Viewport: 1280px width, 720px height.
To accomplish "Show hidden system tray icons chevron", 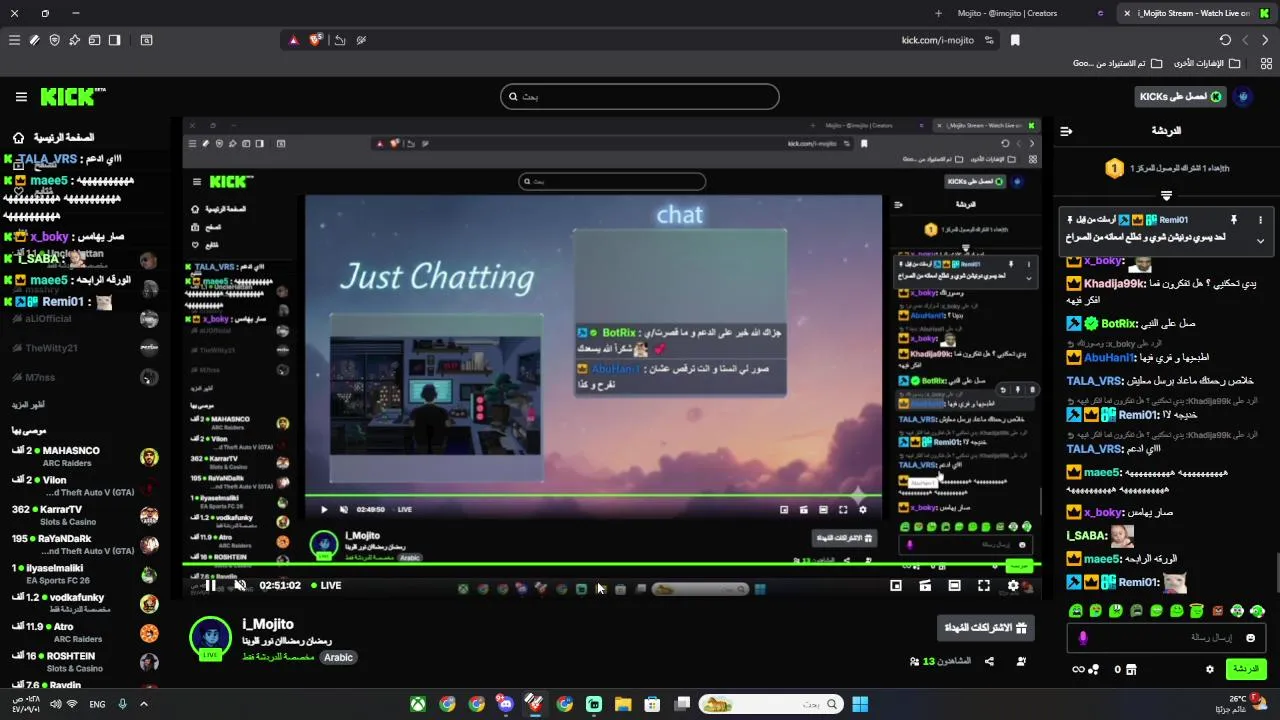I will 144,704.
